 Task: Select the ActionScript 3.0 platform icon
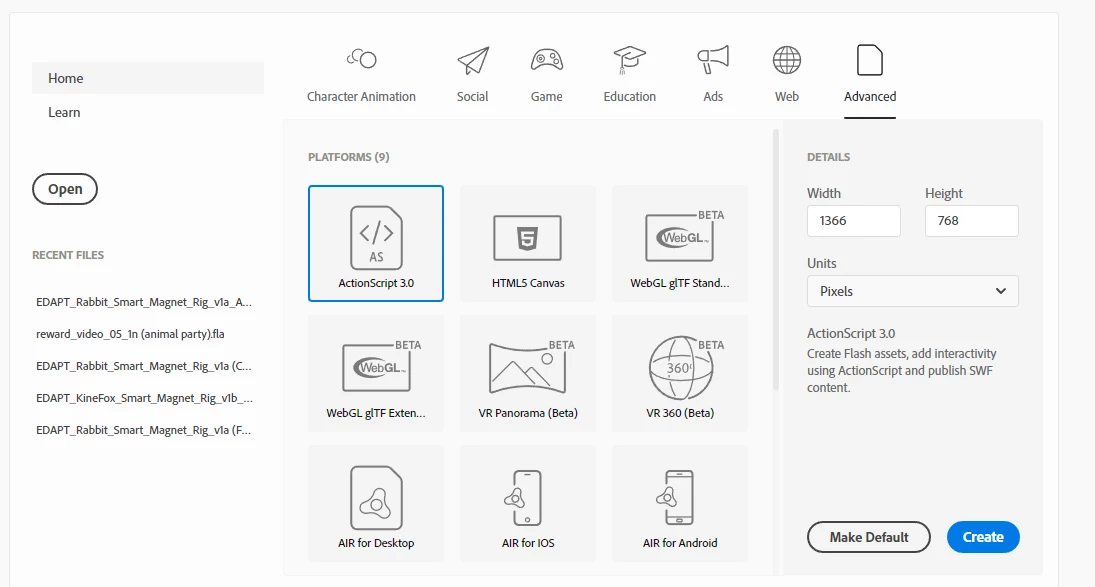point(376,243)
